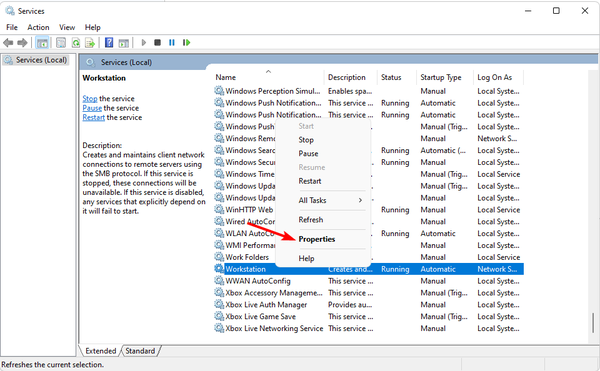Sort by the Name column header

[x=268, y=77]
